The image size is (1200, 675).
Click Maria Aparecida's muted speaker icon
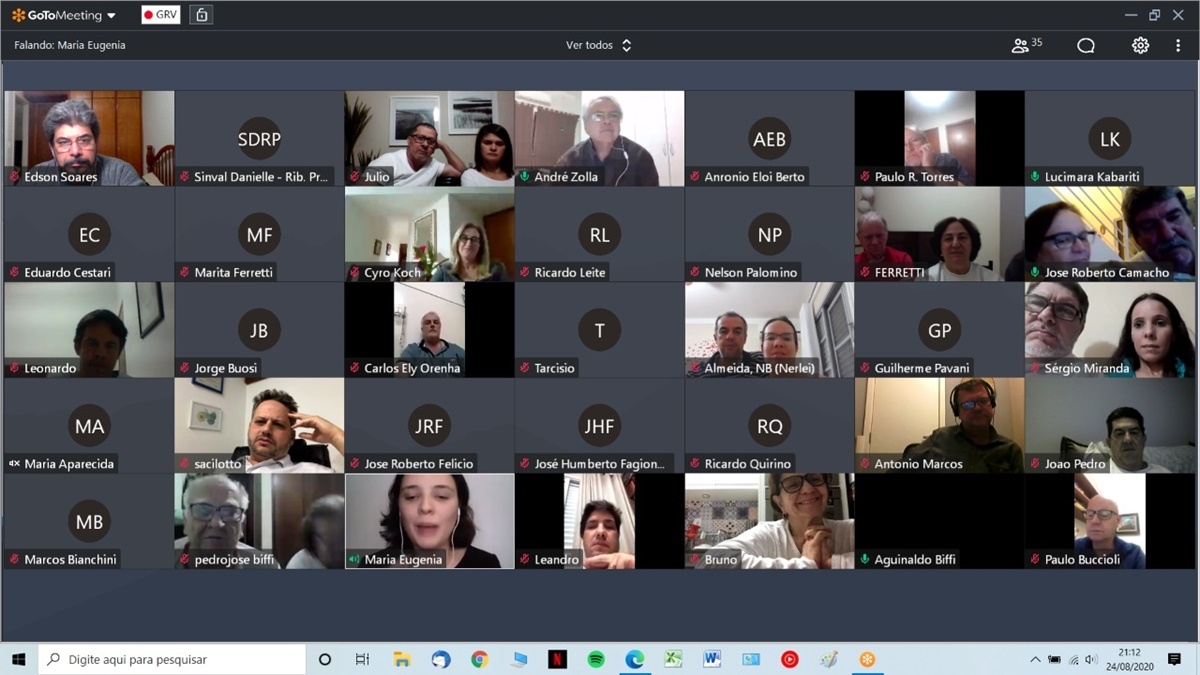(x=15, y=464)
